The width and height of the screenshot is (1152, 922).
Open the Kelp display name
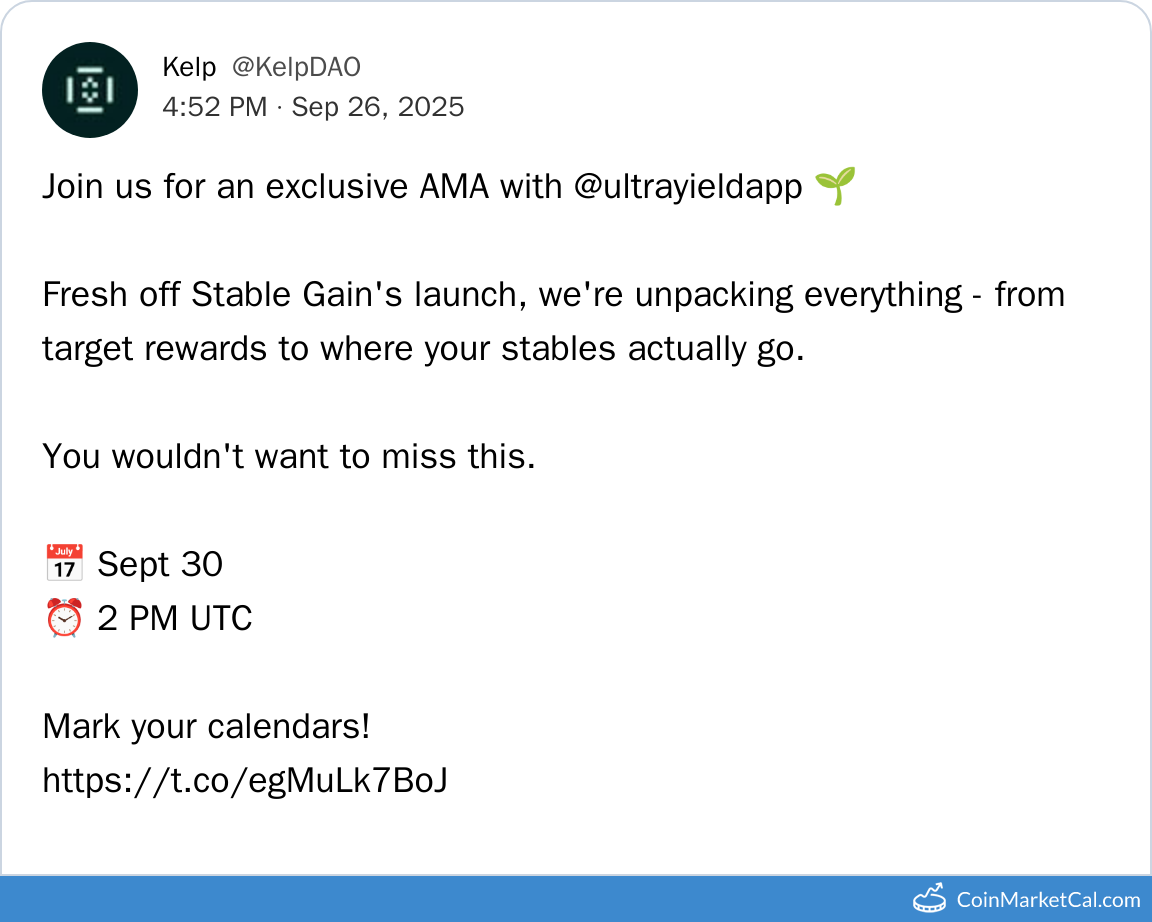189,67
